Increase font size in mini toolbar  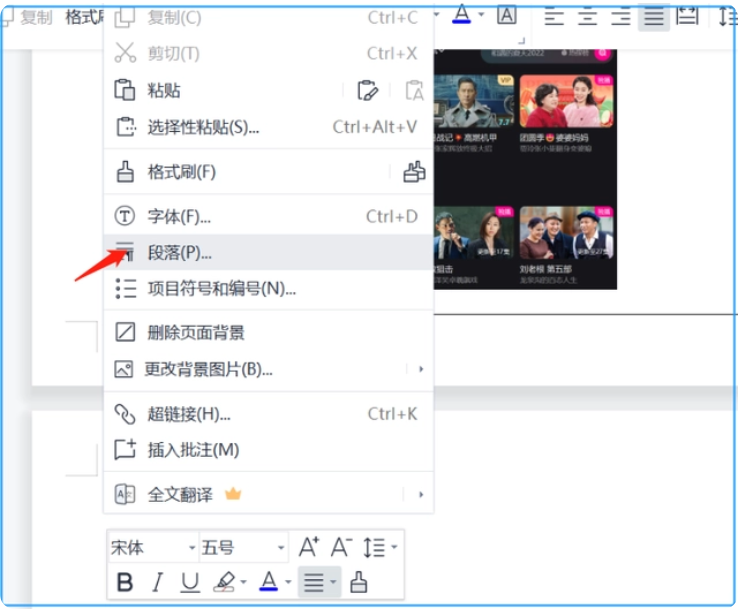click(309, 547)
